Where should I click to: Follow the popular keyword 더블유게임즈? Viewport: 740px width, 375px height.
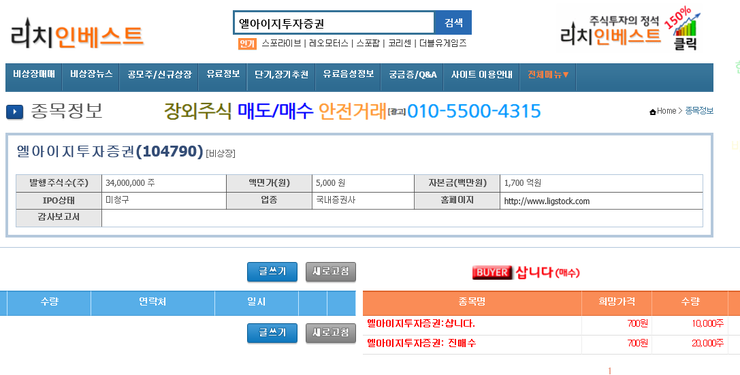coord(443,43)
